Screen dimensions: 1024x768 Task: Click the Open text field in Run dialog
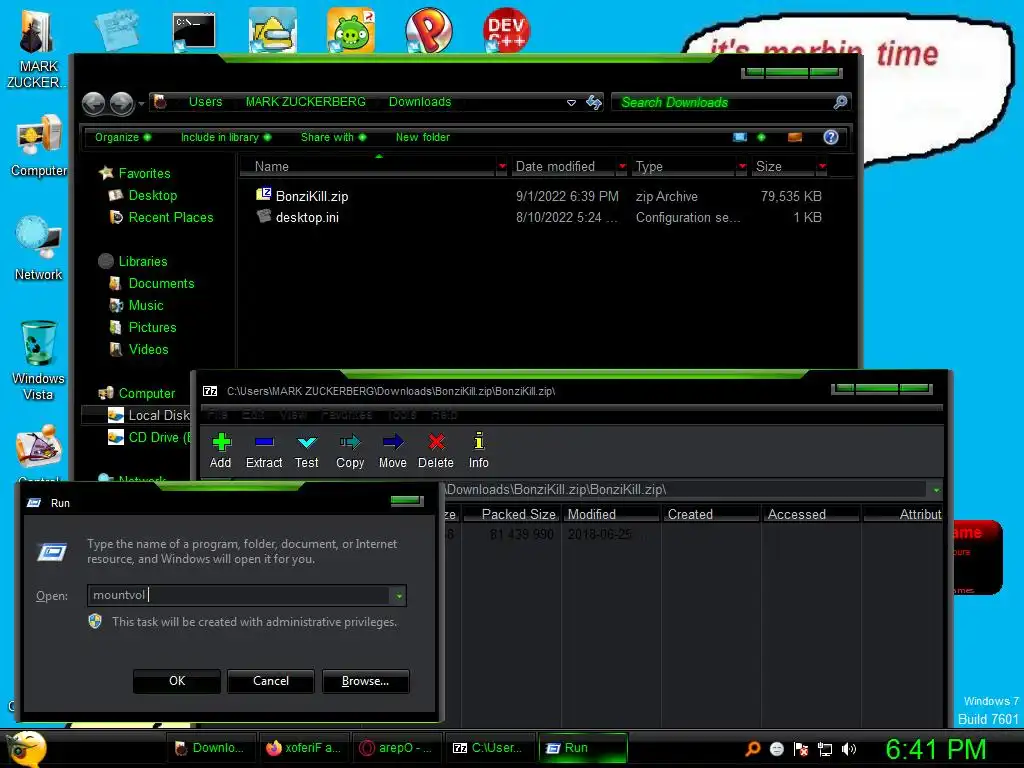pyautogui.click(x=239, y=596)
